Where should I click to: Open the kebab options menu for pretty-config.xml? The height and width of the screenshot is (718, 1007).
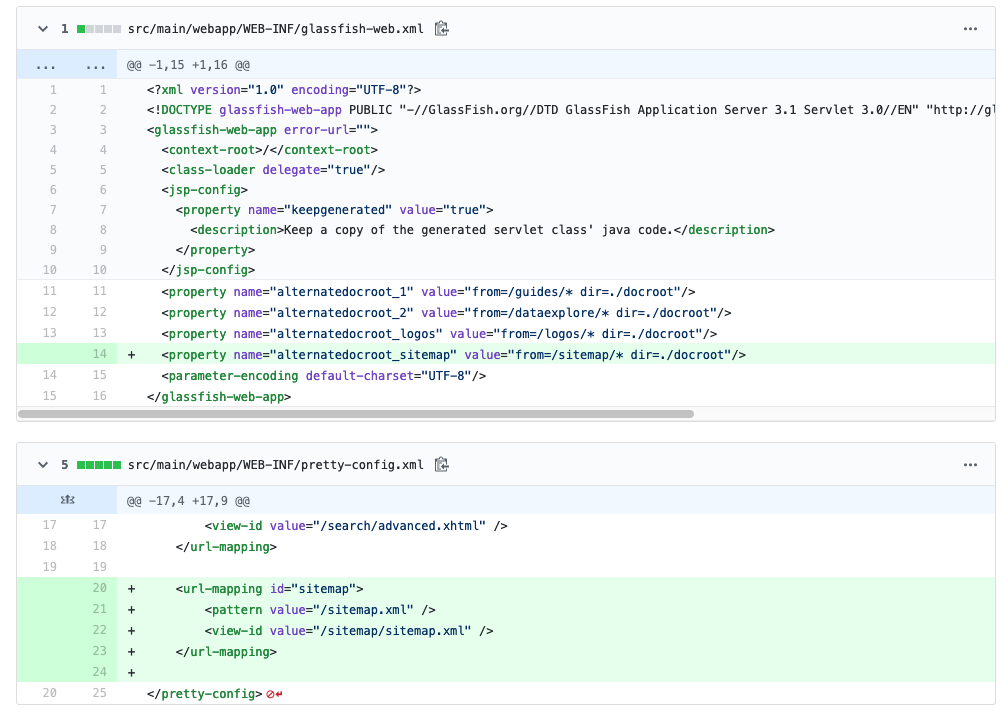point(970,465)
